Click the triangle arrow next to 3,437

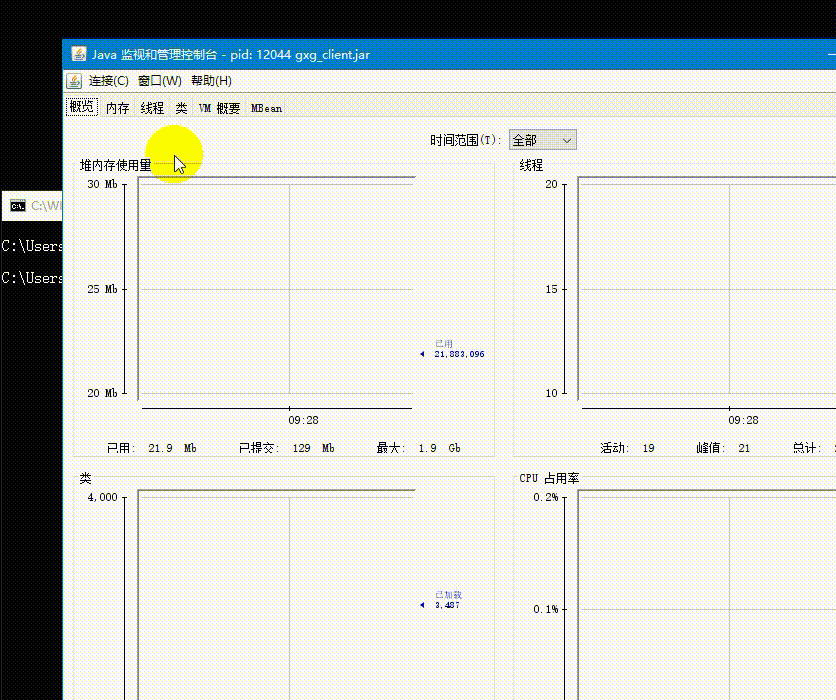tap(421, 604)
